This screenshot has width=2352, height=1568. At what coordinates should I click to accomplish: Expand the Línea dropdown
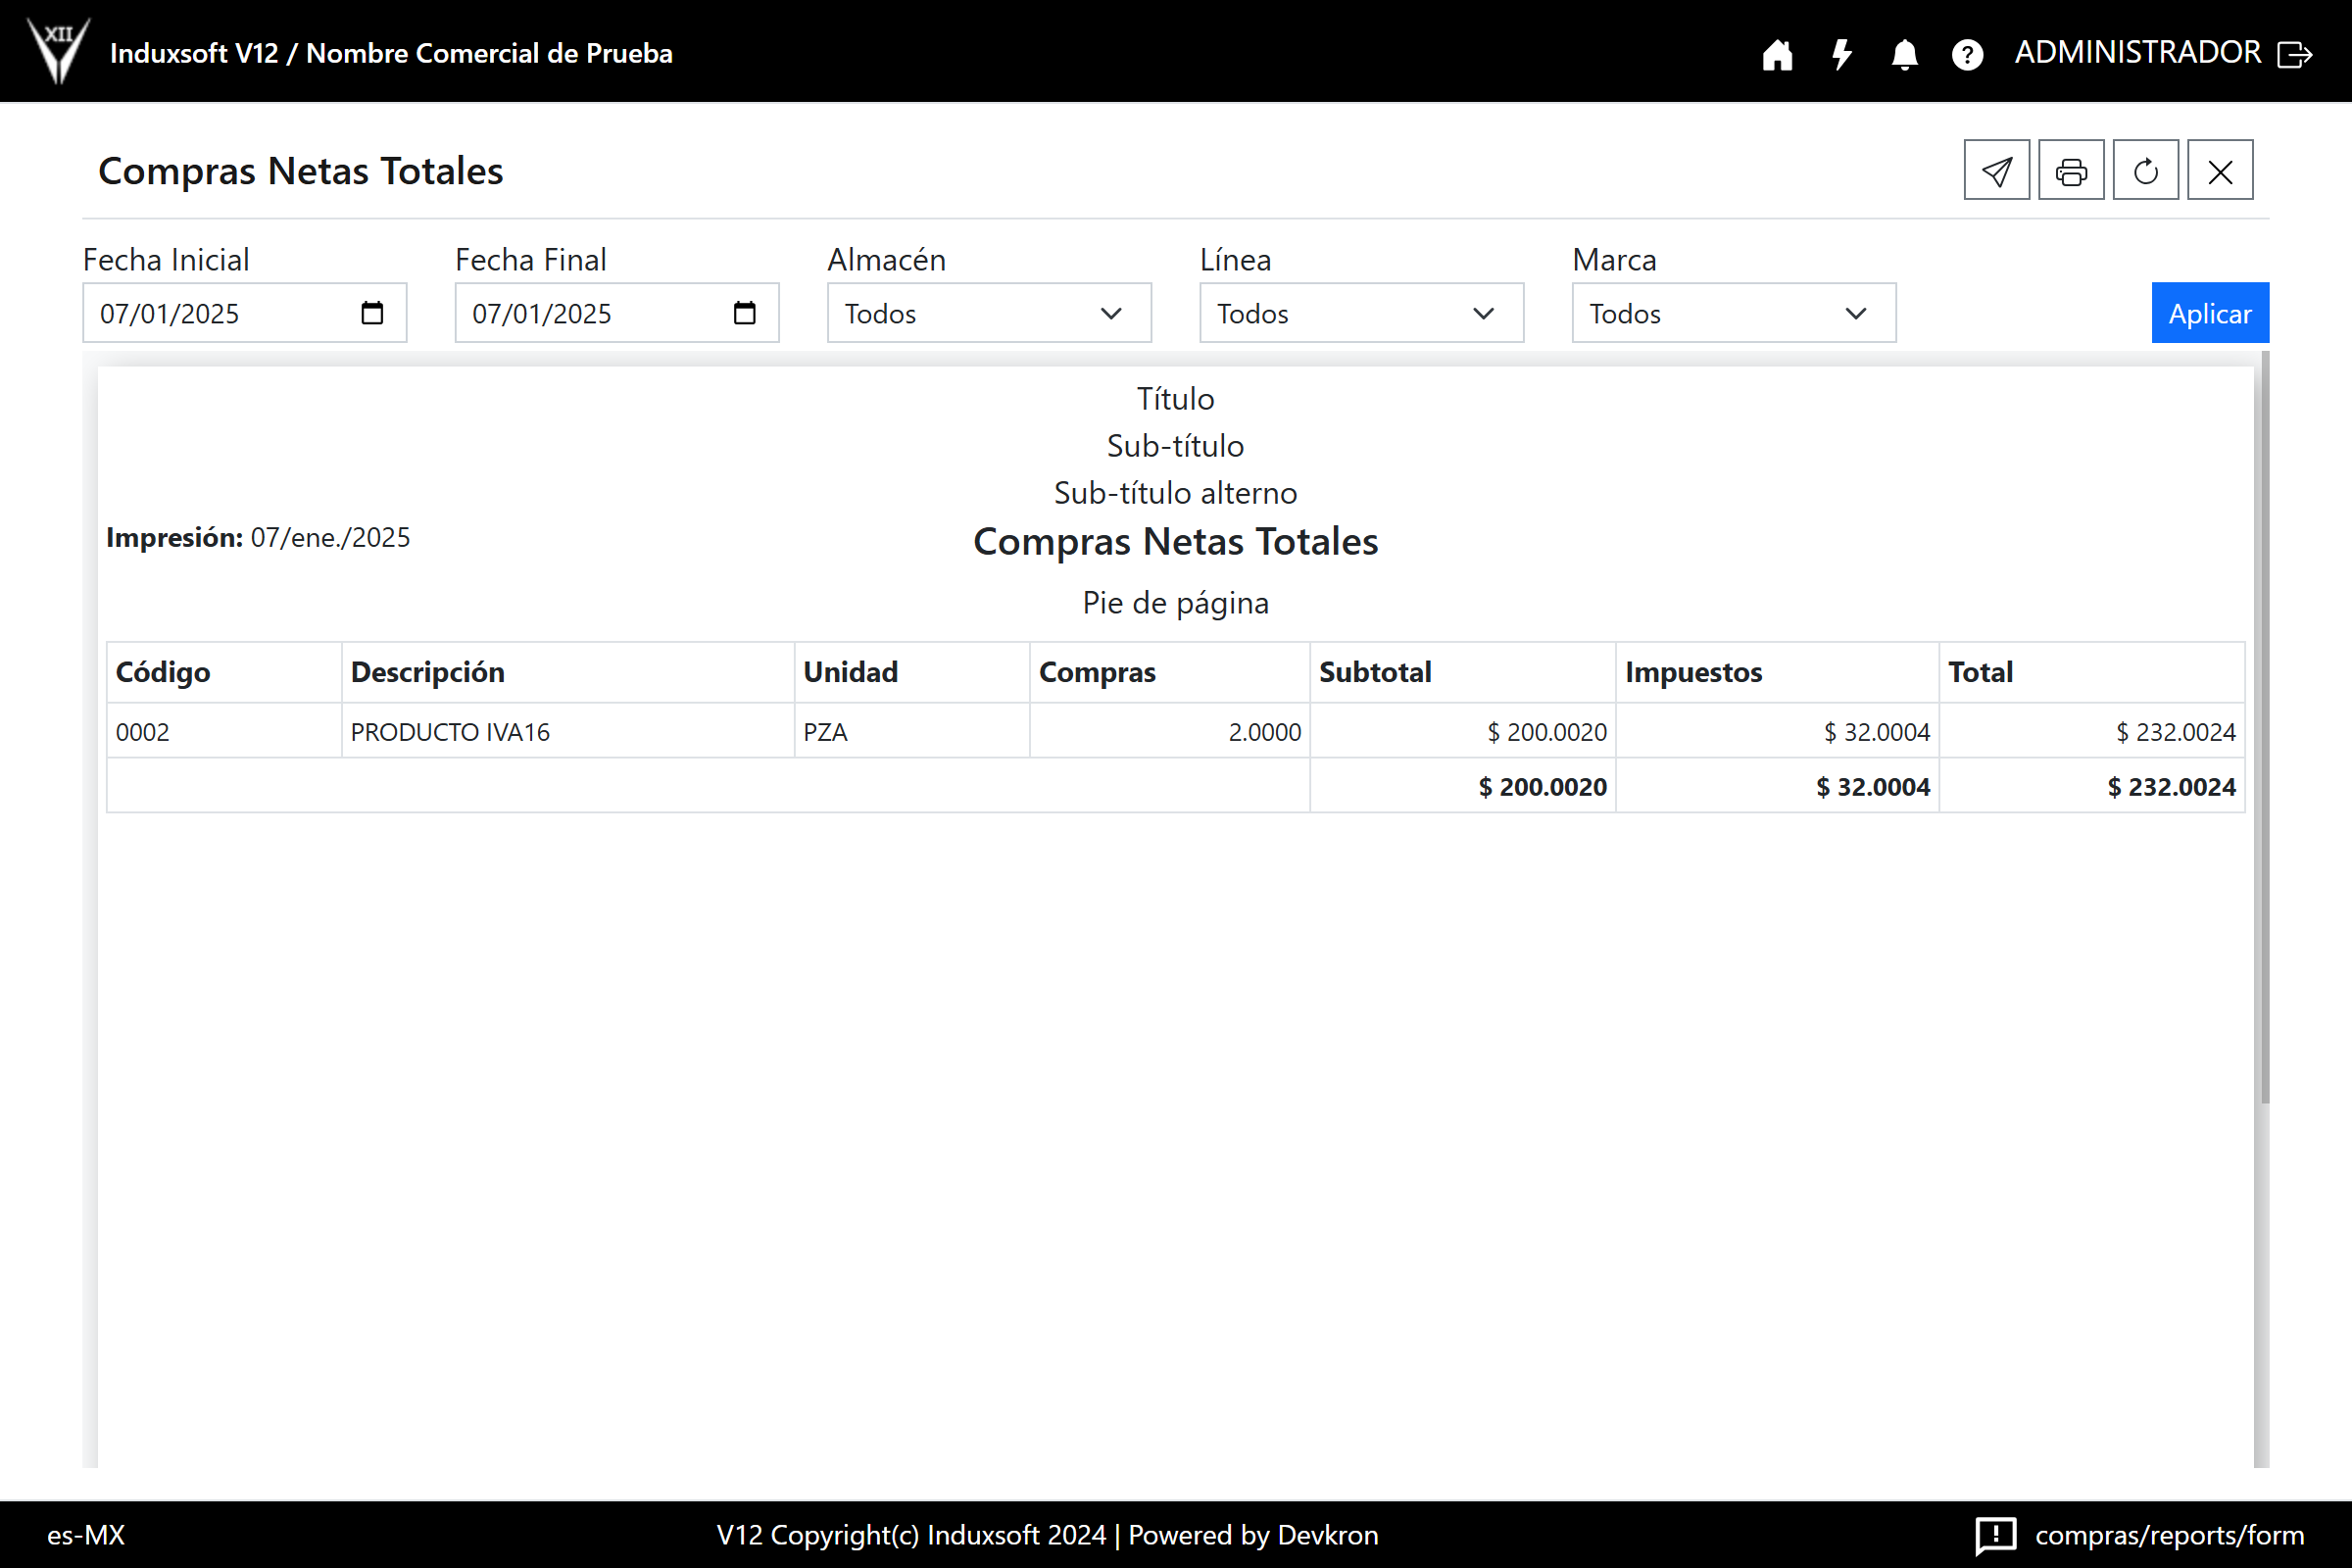tap(1360, 313)
